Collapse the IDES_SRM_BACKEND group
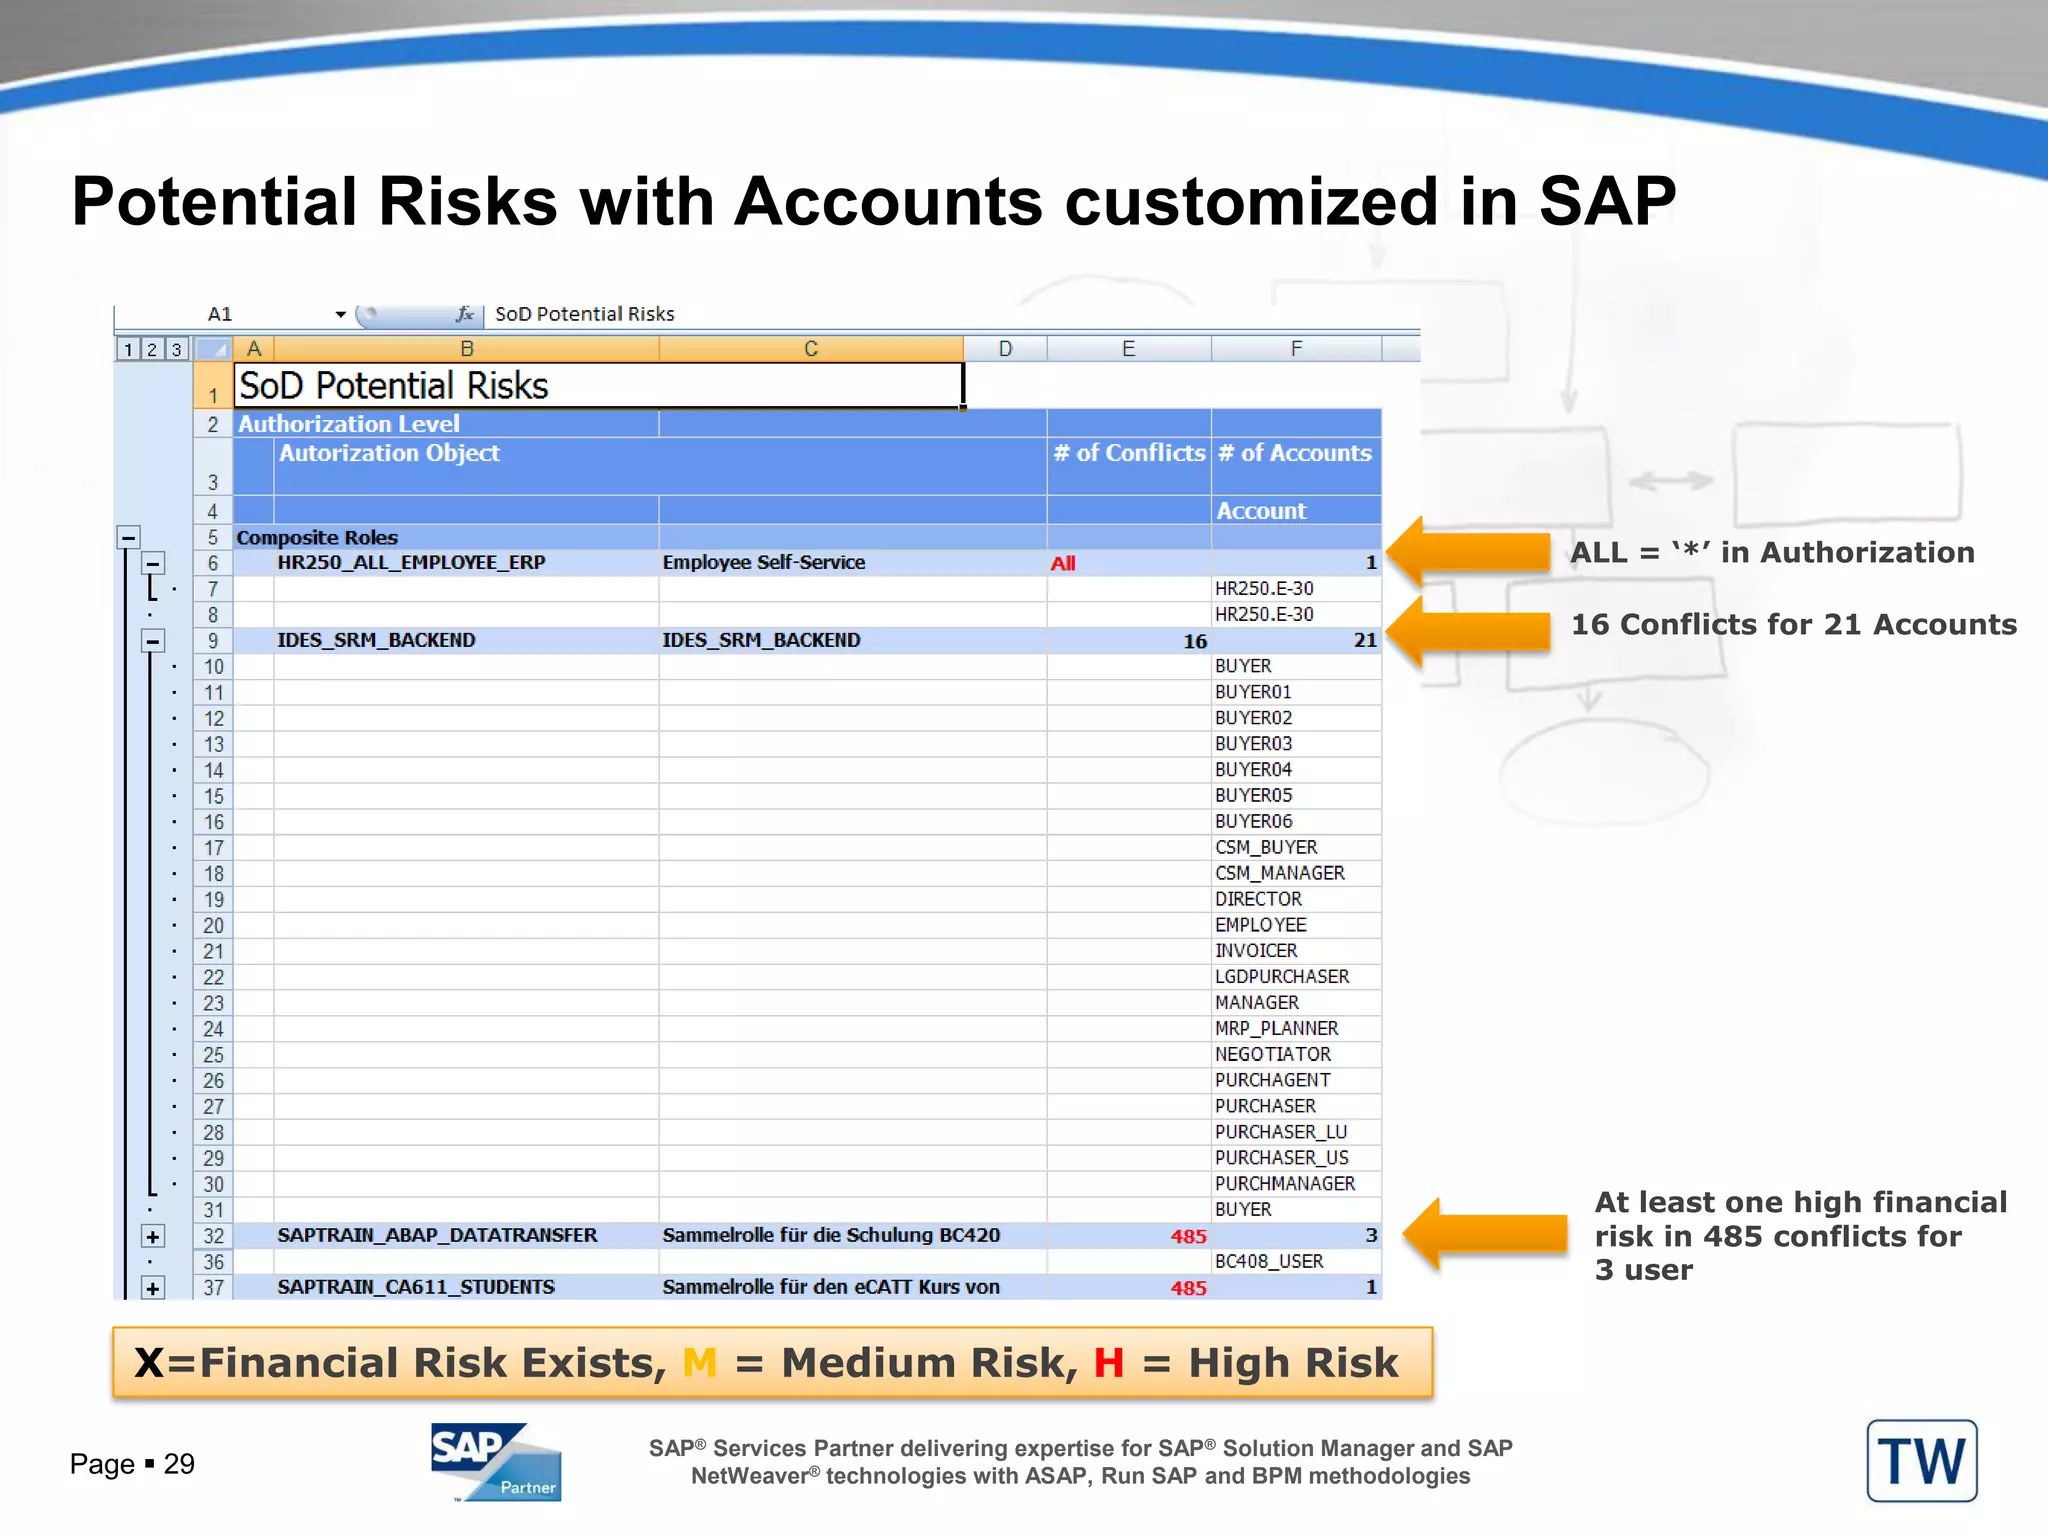The image size is (2048, 1536). (x=153, y=641)
